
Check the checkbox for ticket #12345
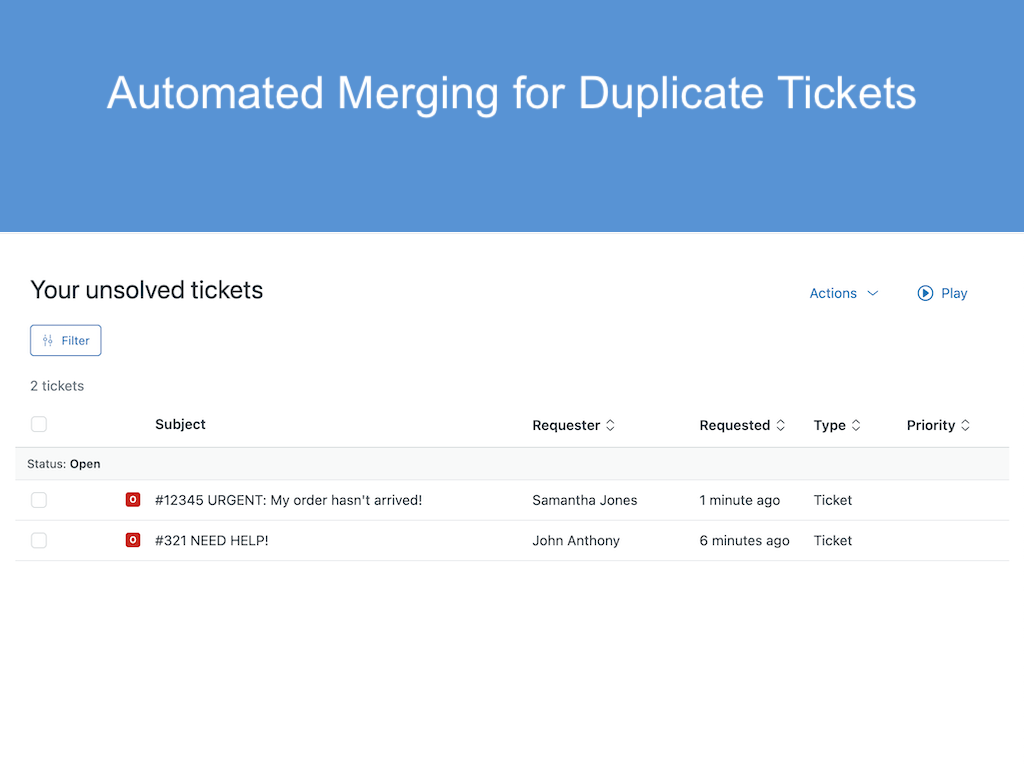pyautogui.click(x=38, y=499)
